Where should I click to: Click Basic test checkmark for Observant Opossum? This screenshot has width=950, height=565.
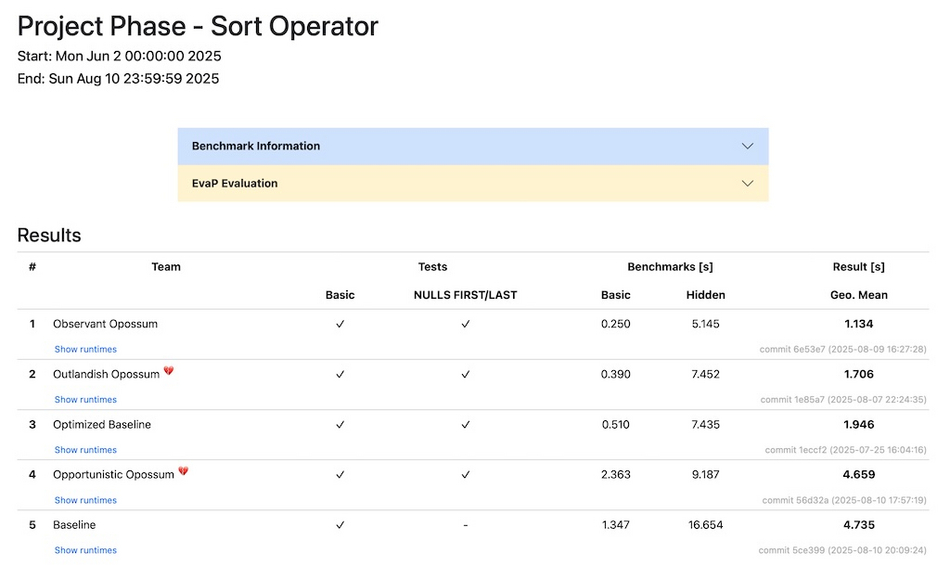click(340, 324)
